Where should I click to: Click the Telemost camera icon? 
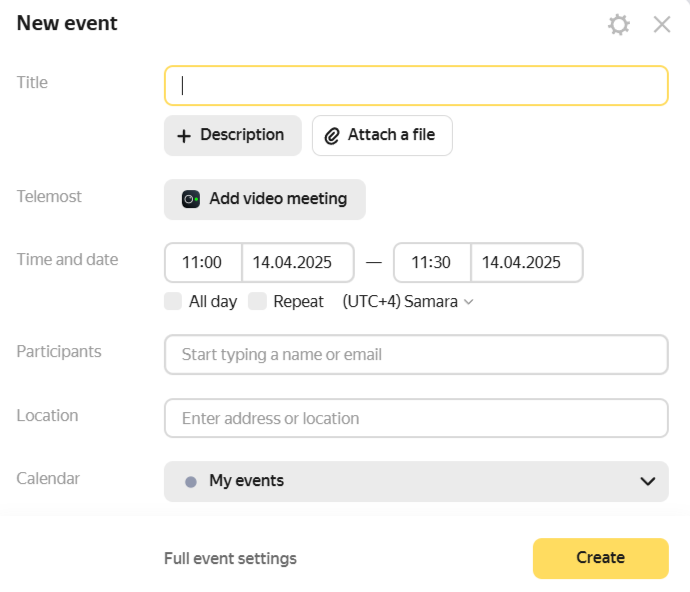coord(191,199)
